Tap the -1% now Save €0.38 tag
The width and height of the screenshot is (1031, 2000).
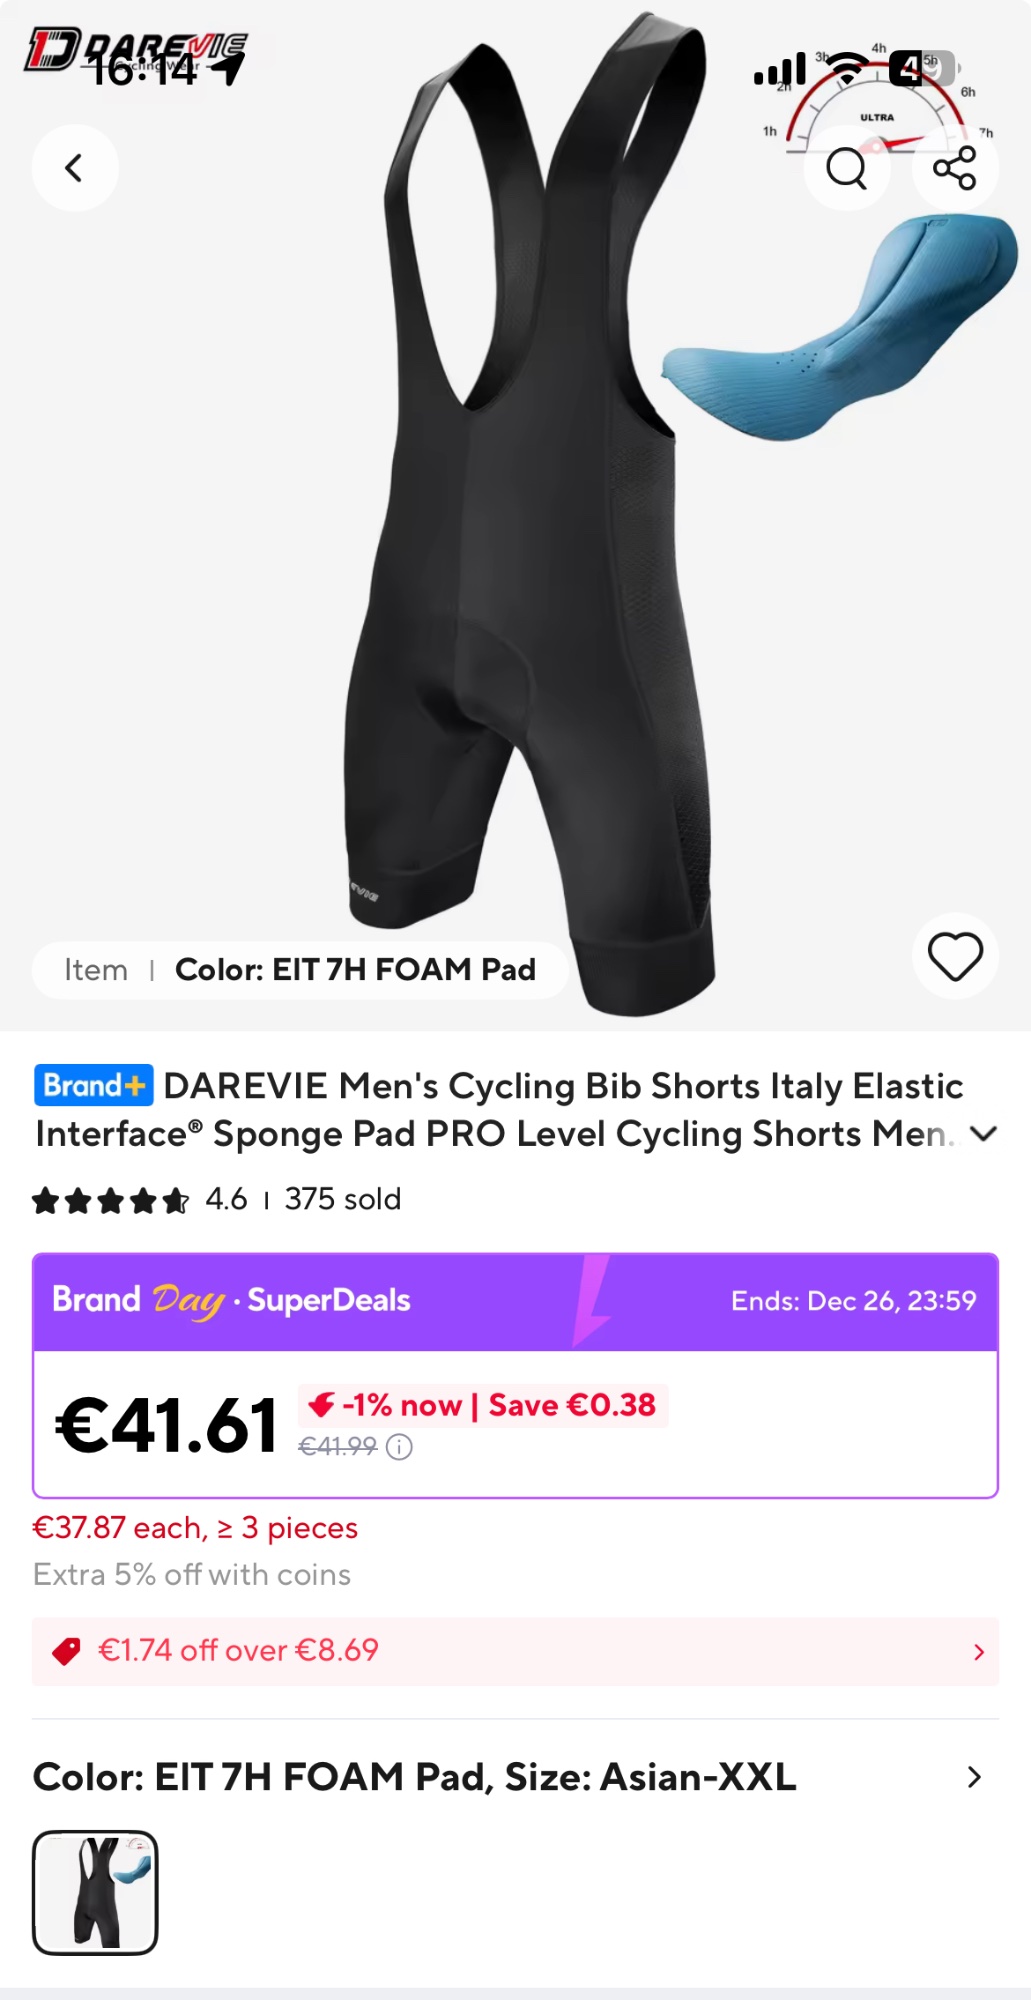click(483, 1405)
